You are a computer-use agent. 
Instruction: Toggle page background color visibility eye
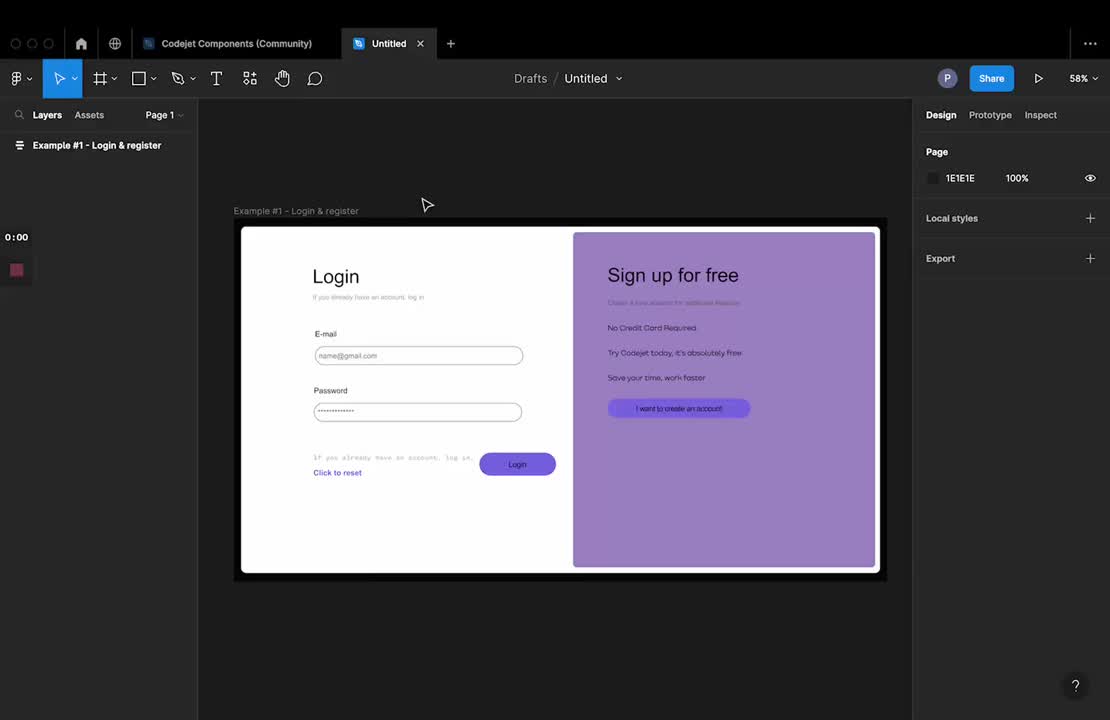[x=1090, y=178]
